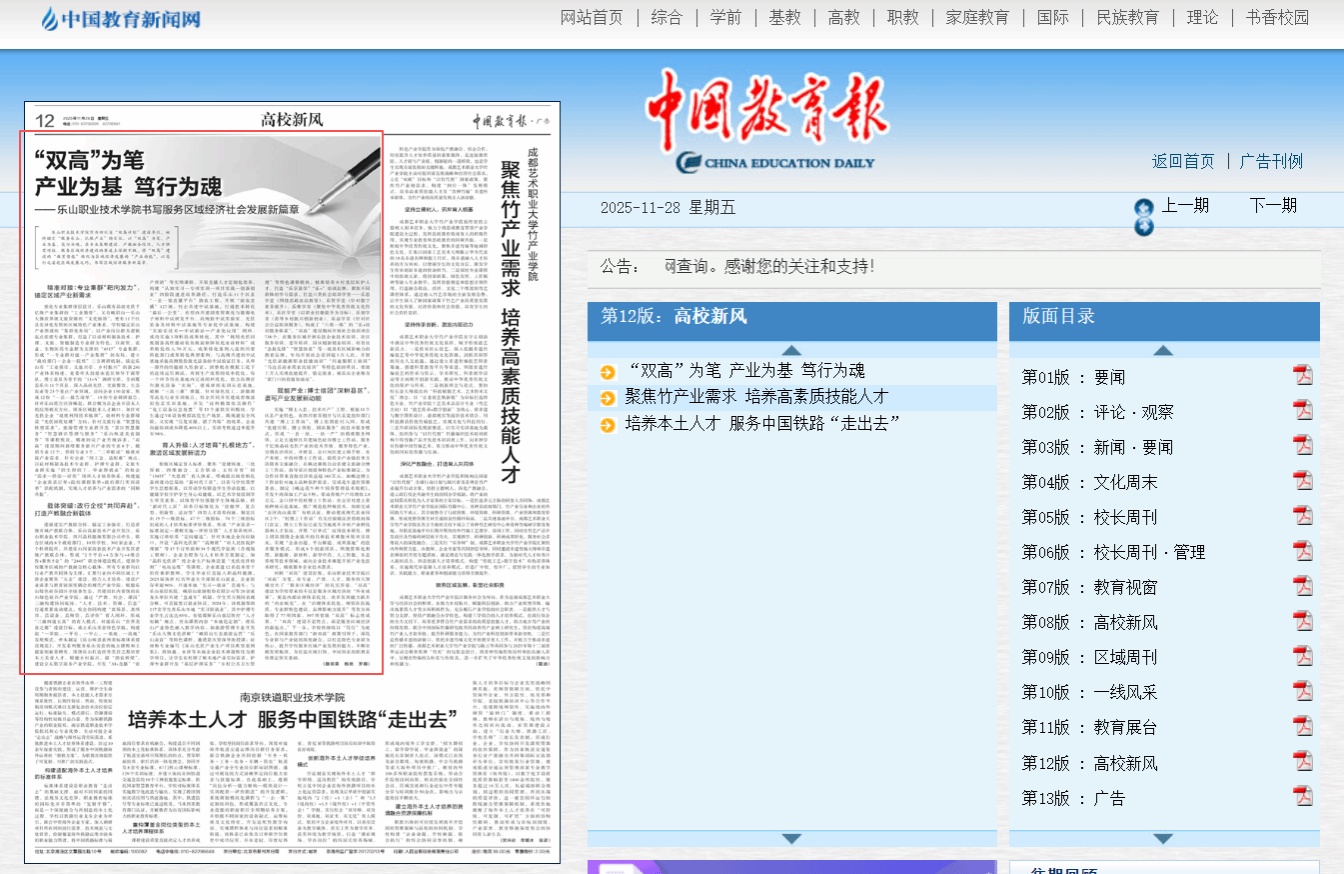Click the blue previous/next issue arrow icon

pyautogui.click(x=1144, y=217)
